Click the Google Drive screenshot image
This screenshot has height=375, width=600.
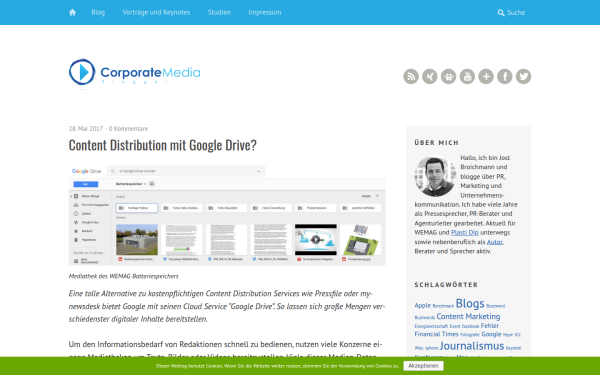pos(227,215)
